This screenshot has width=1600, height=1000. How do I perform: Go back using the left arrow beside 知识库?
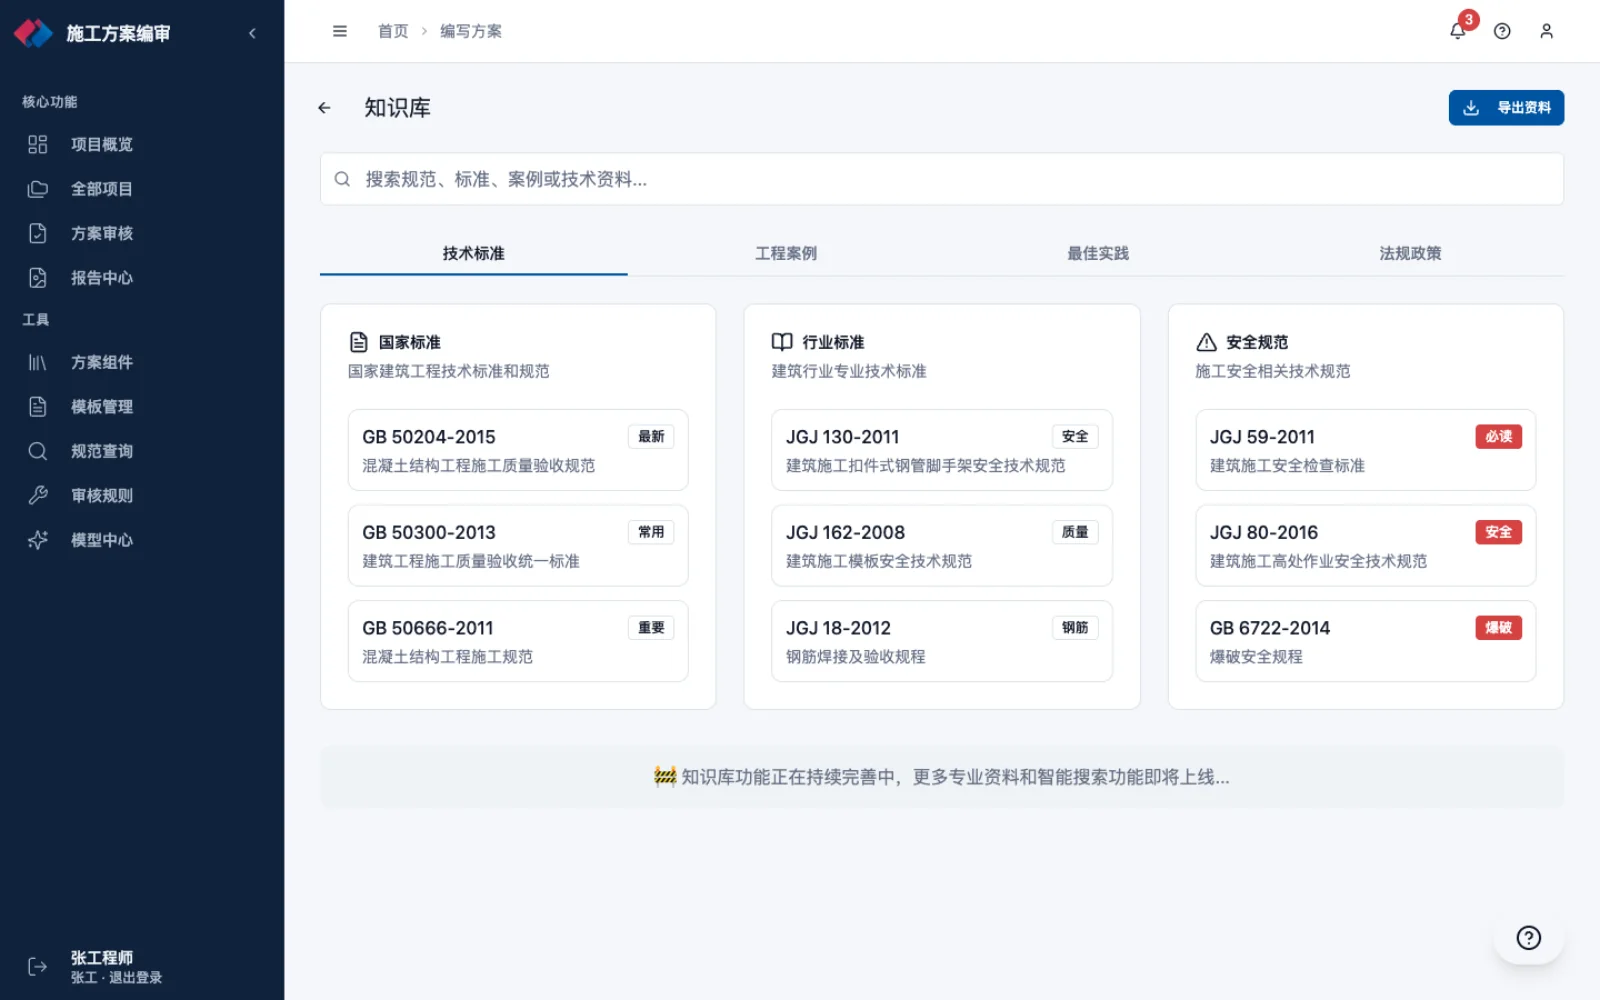tap(324, 108)
